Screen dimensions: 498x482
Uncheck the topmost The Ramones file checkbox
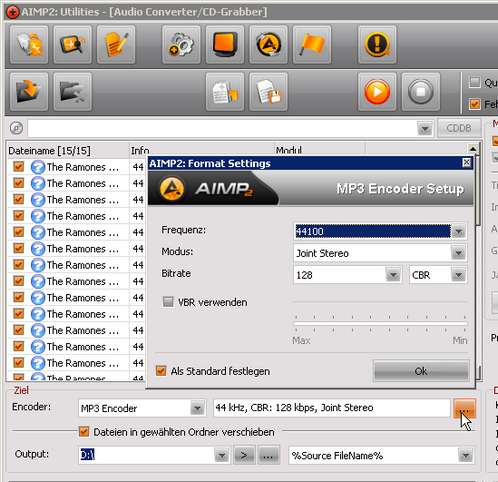[x=18, y=166]
